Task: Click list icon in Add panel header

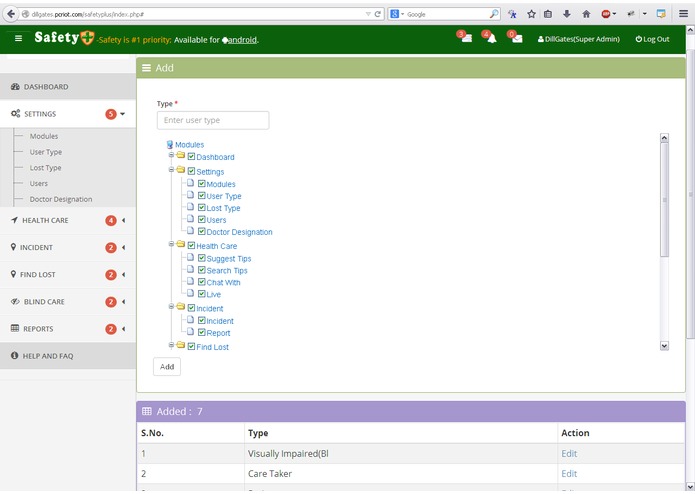Action: coord(146,68)
